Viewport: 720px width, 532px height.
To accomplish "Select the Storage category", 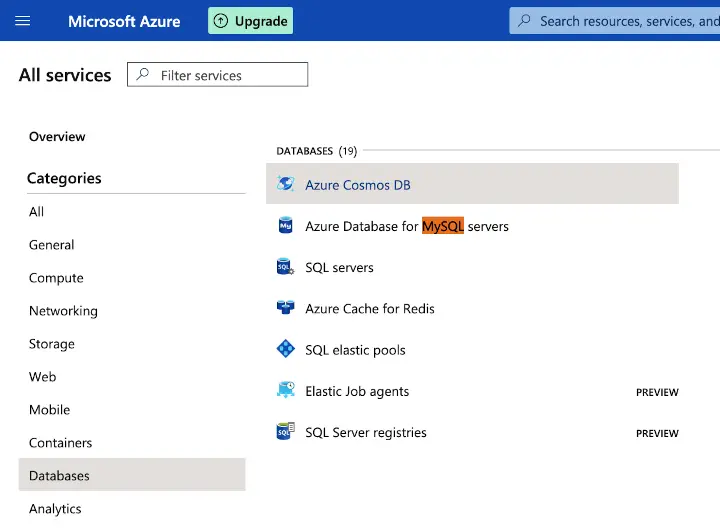I will coord(52,344).
